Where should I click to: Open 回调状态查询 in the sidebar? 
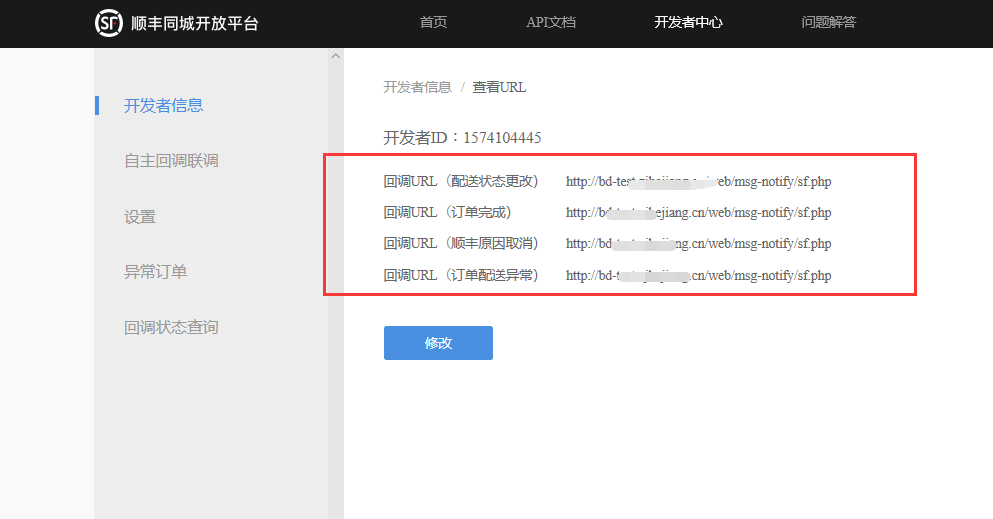coord(171,328)
